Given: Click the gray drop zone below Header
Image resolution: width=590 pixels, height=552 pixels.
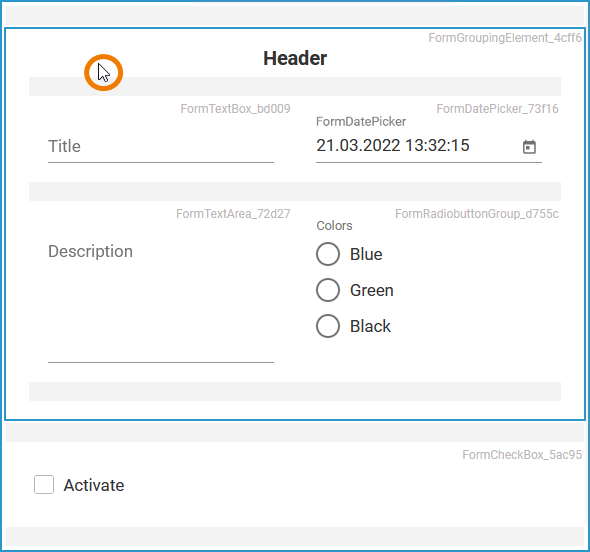Looking at the screenshot, I should point(295,87).
